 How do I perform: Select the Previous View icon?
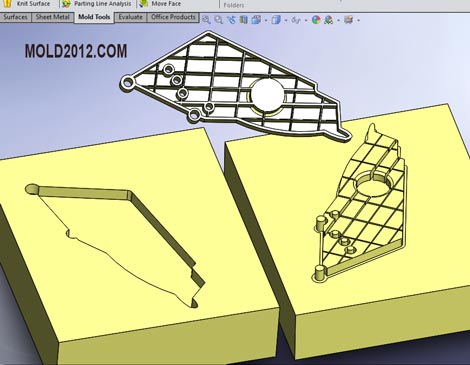pos(231,20)
